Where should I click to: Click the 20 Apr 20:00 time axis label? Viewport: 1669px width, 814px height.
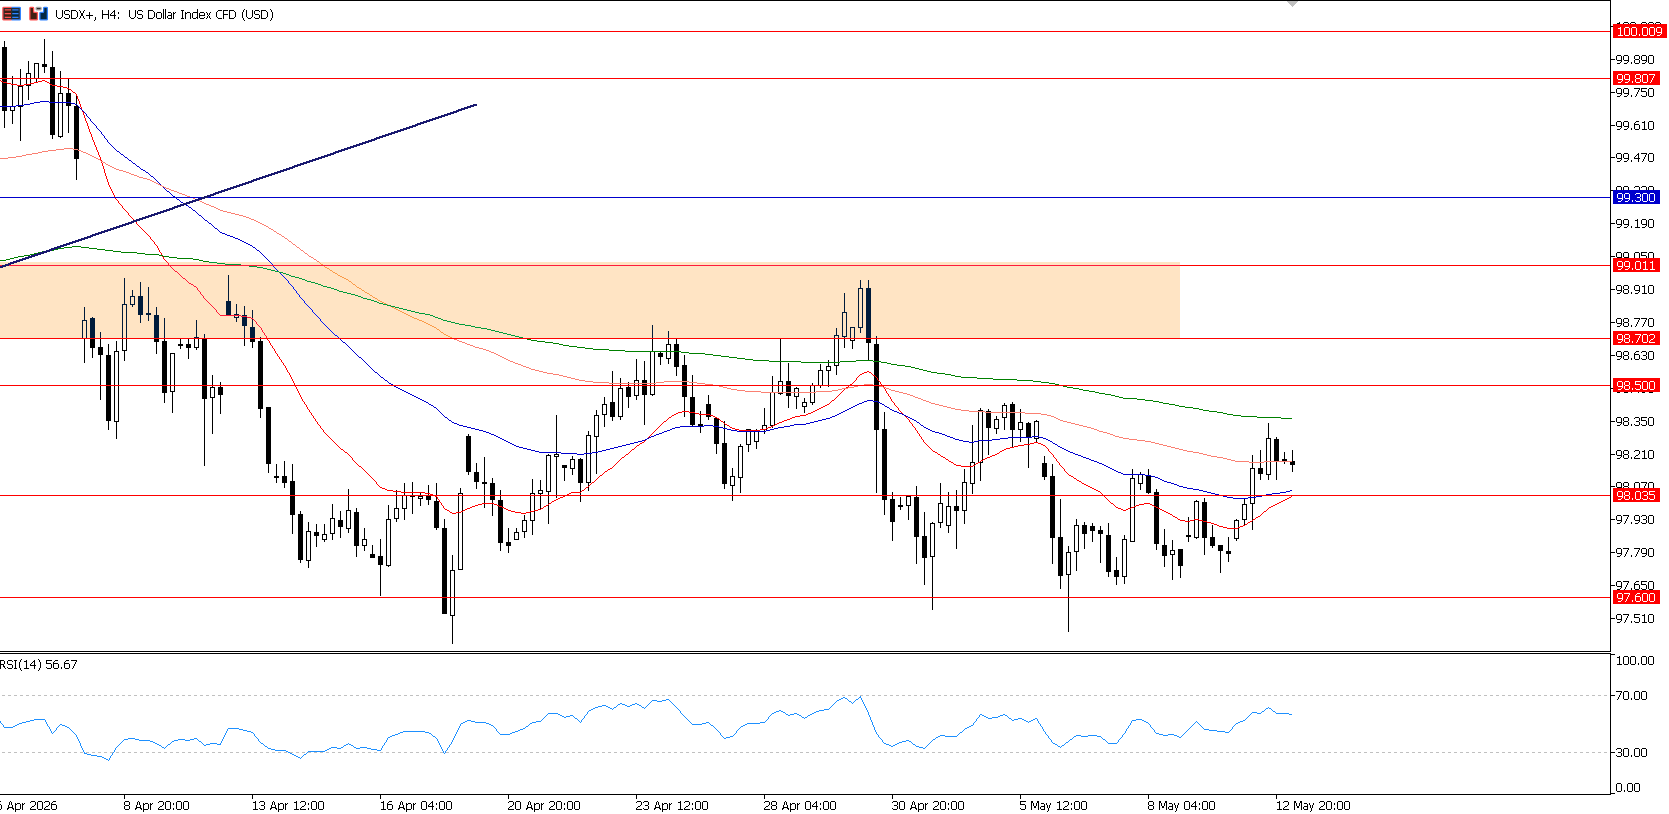click(x=544, y=805)
